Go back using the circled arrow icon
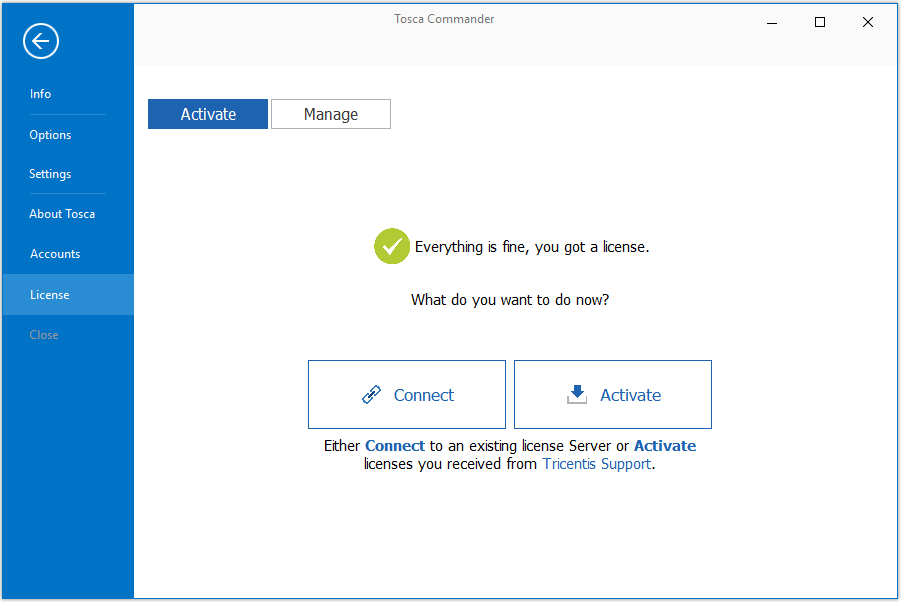The width and height of the screenshot is (901, 602). coord(41,41)
